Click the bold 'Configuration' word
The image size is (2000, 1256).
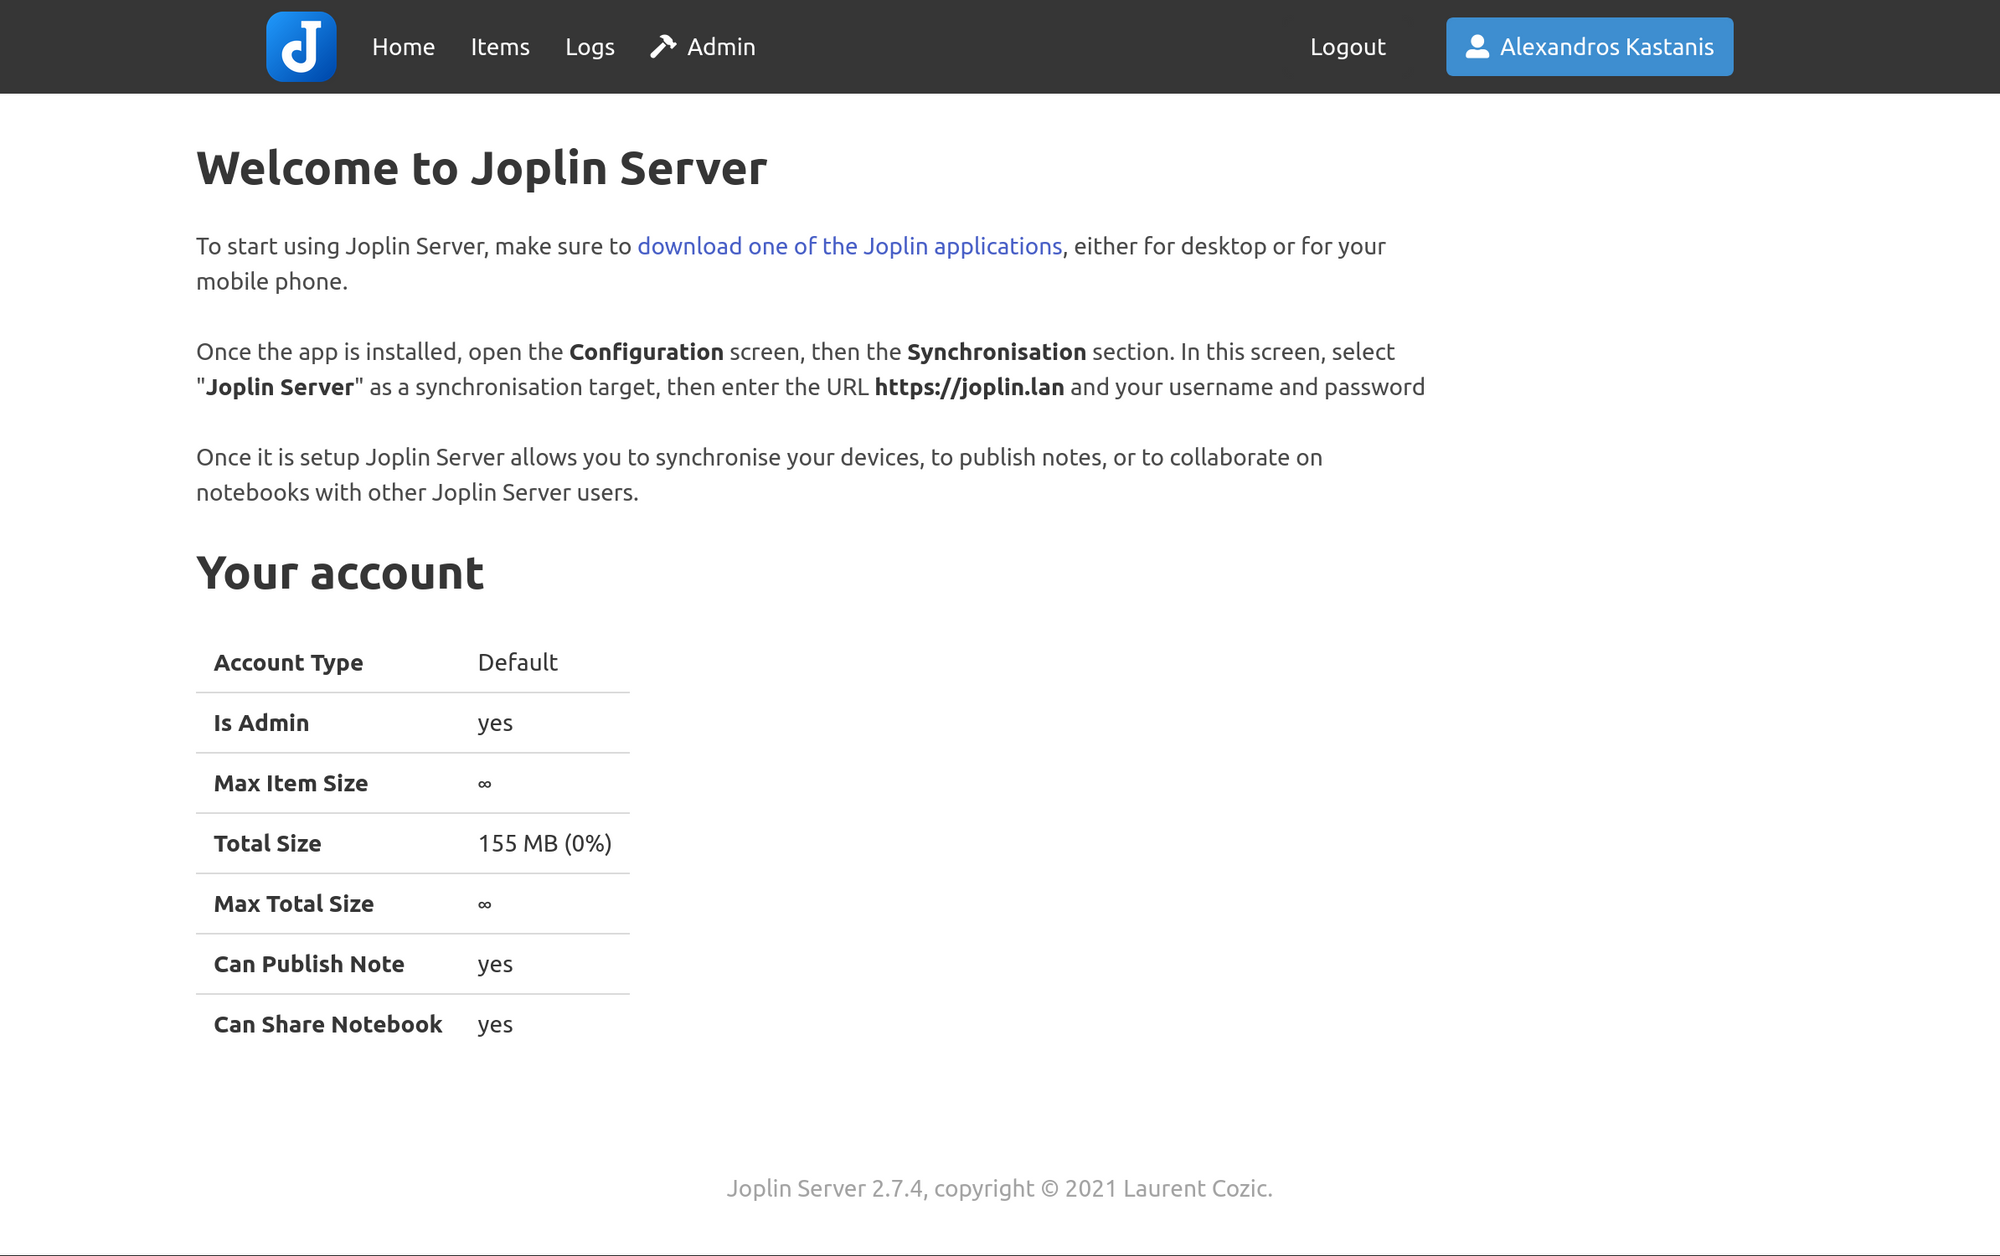(646, 352)
